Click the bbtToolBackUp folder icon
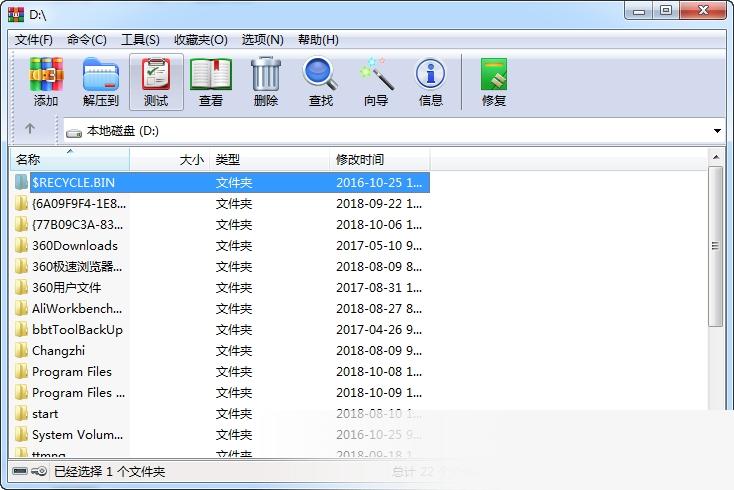Image resolution: width=734 pixels, height=490 pixels. pyautogui.click(x=21, y=329)
